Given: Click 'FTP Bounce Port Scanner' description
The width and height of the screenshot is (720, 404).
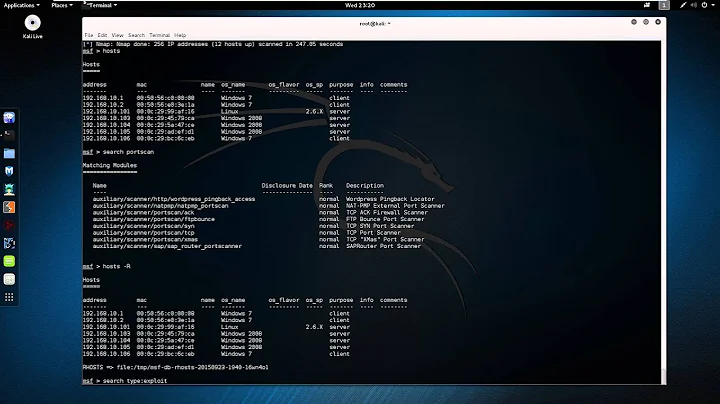Looking at the screenshot, I should pyautogui.click(x=385, y=219).
